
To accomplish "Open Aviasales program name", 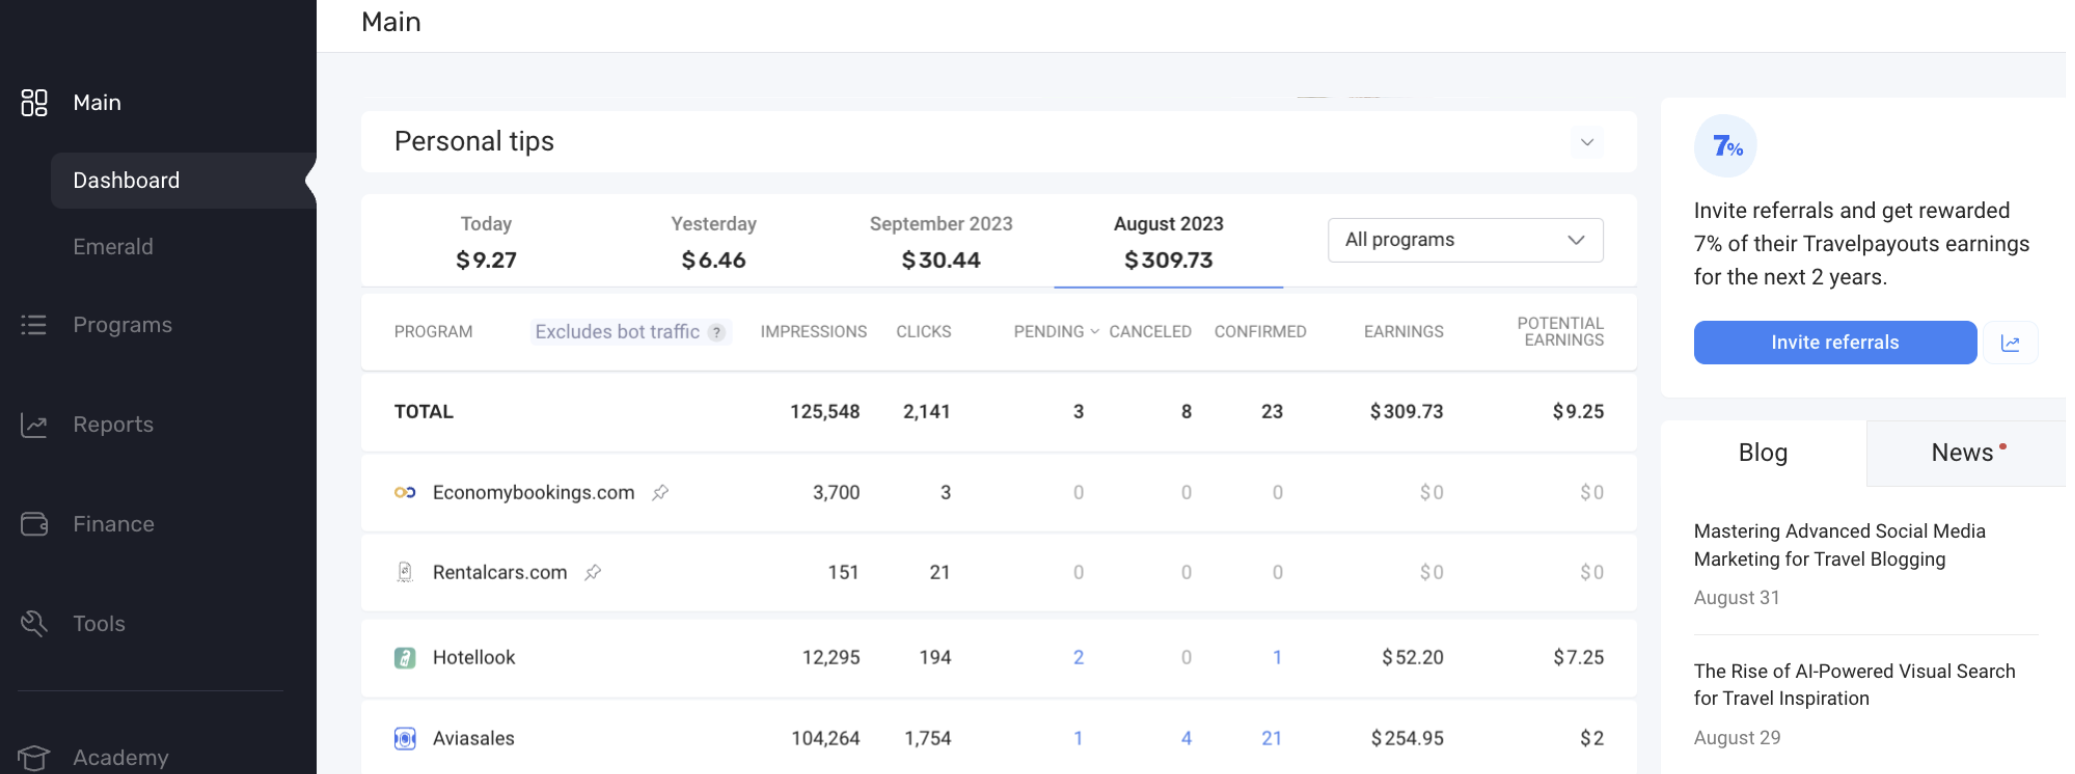I will [x=473, y=738].
